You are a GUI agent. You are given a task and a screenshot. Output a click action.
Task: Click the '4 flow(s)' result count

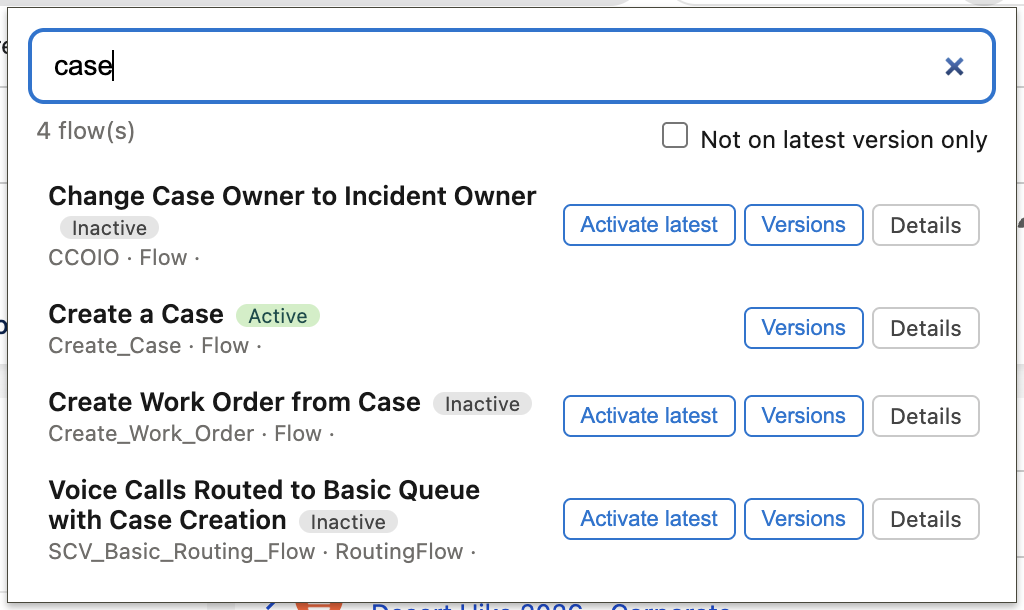point(86,131)
